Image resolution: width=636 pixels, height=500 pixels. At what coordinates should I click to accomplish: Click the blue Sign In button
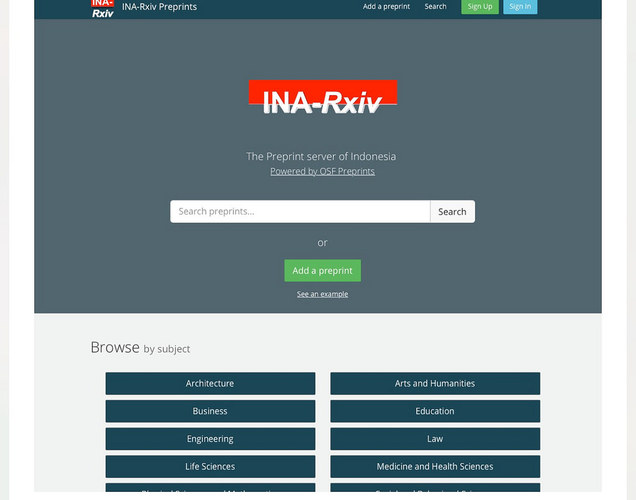(520, 6)
